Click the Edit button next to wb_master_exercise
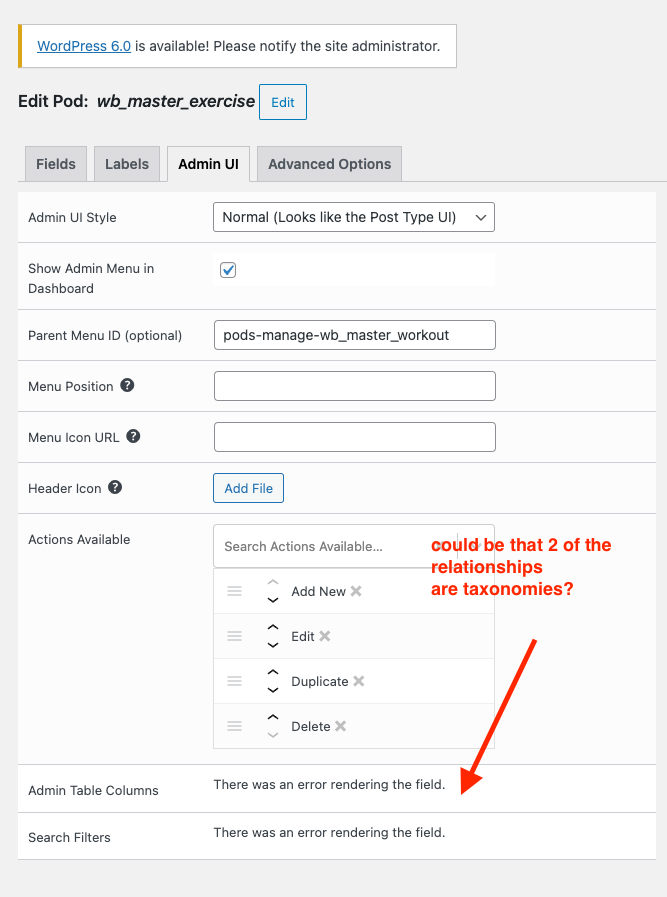 (x=282, y=101)
